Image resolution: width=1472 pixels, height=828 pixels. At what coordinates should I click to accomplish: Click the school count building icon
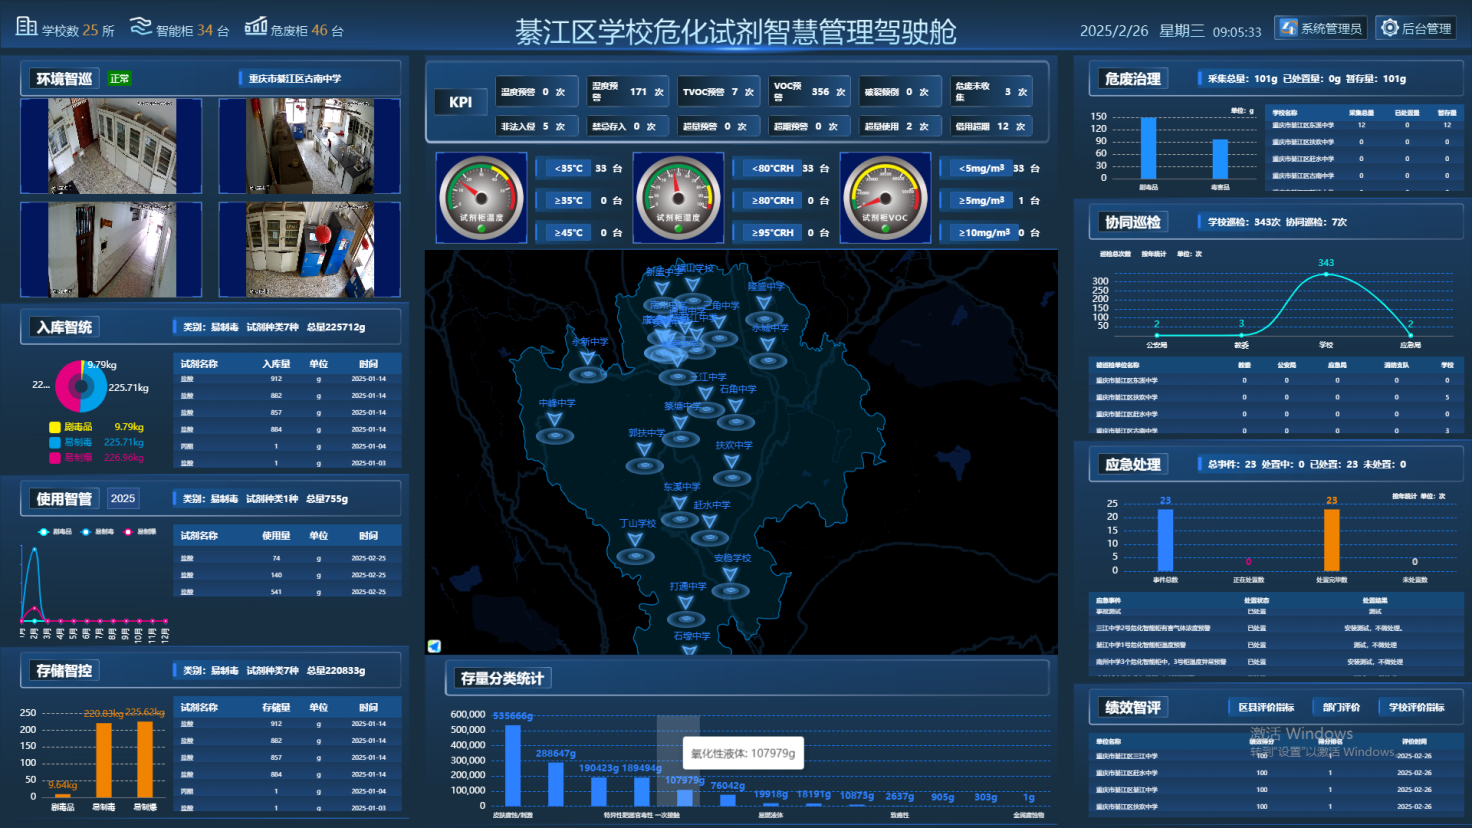[27, 27]
